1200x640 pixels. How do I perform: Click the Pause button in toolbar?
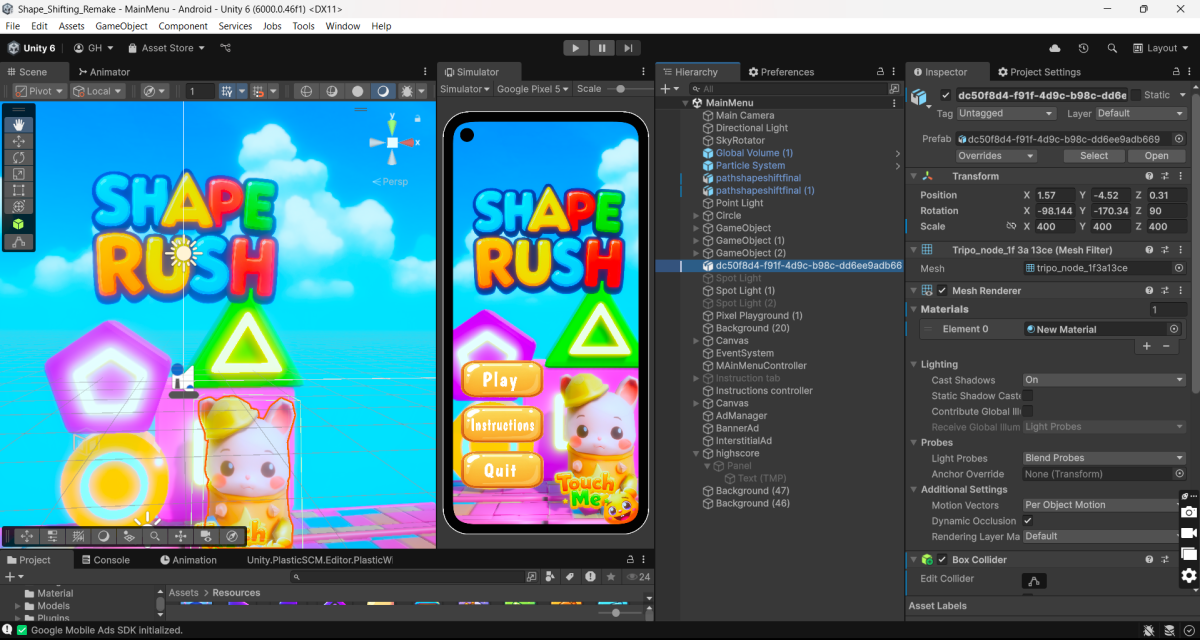click(601, 48)
